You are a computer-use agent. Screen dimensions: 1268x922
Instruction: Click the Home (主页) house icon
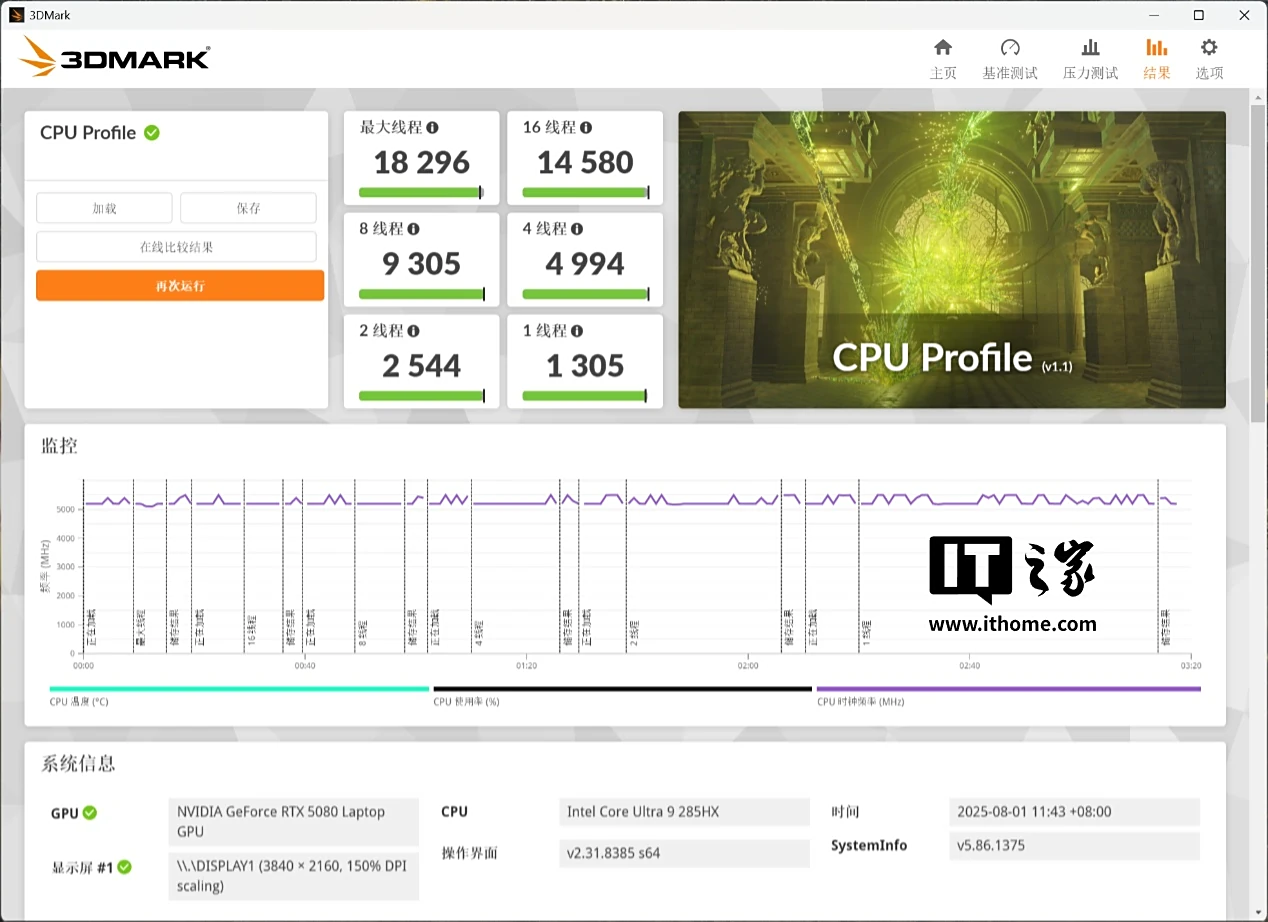click(x=942, y=48)
